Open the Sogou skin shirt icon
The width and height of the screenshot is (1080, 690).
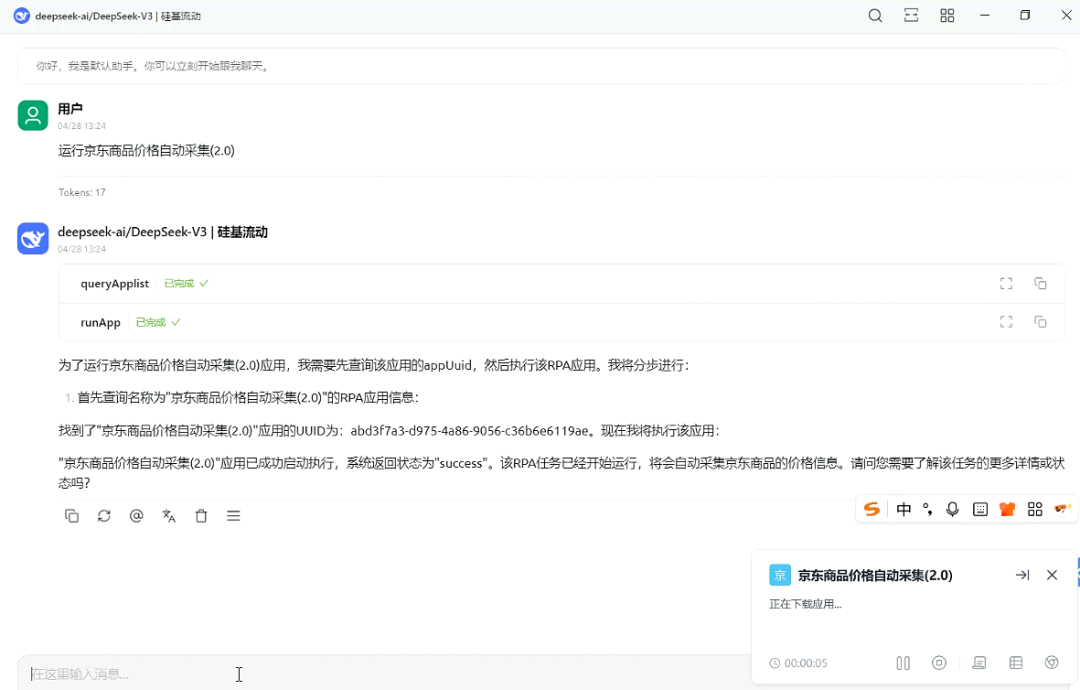pos(1007,509)
